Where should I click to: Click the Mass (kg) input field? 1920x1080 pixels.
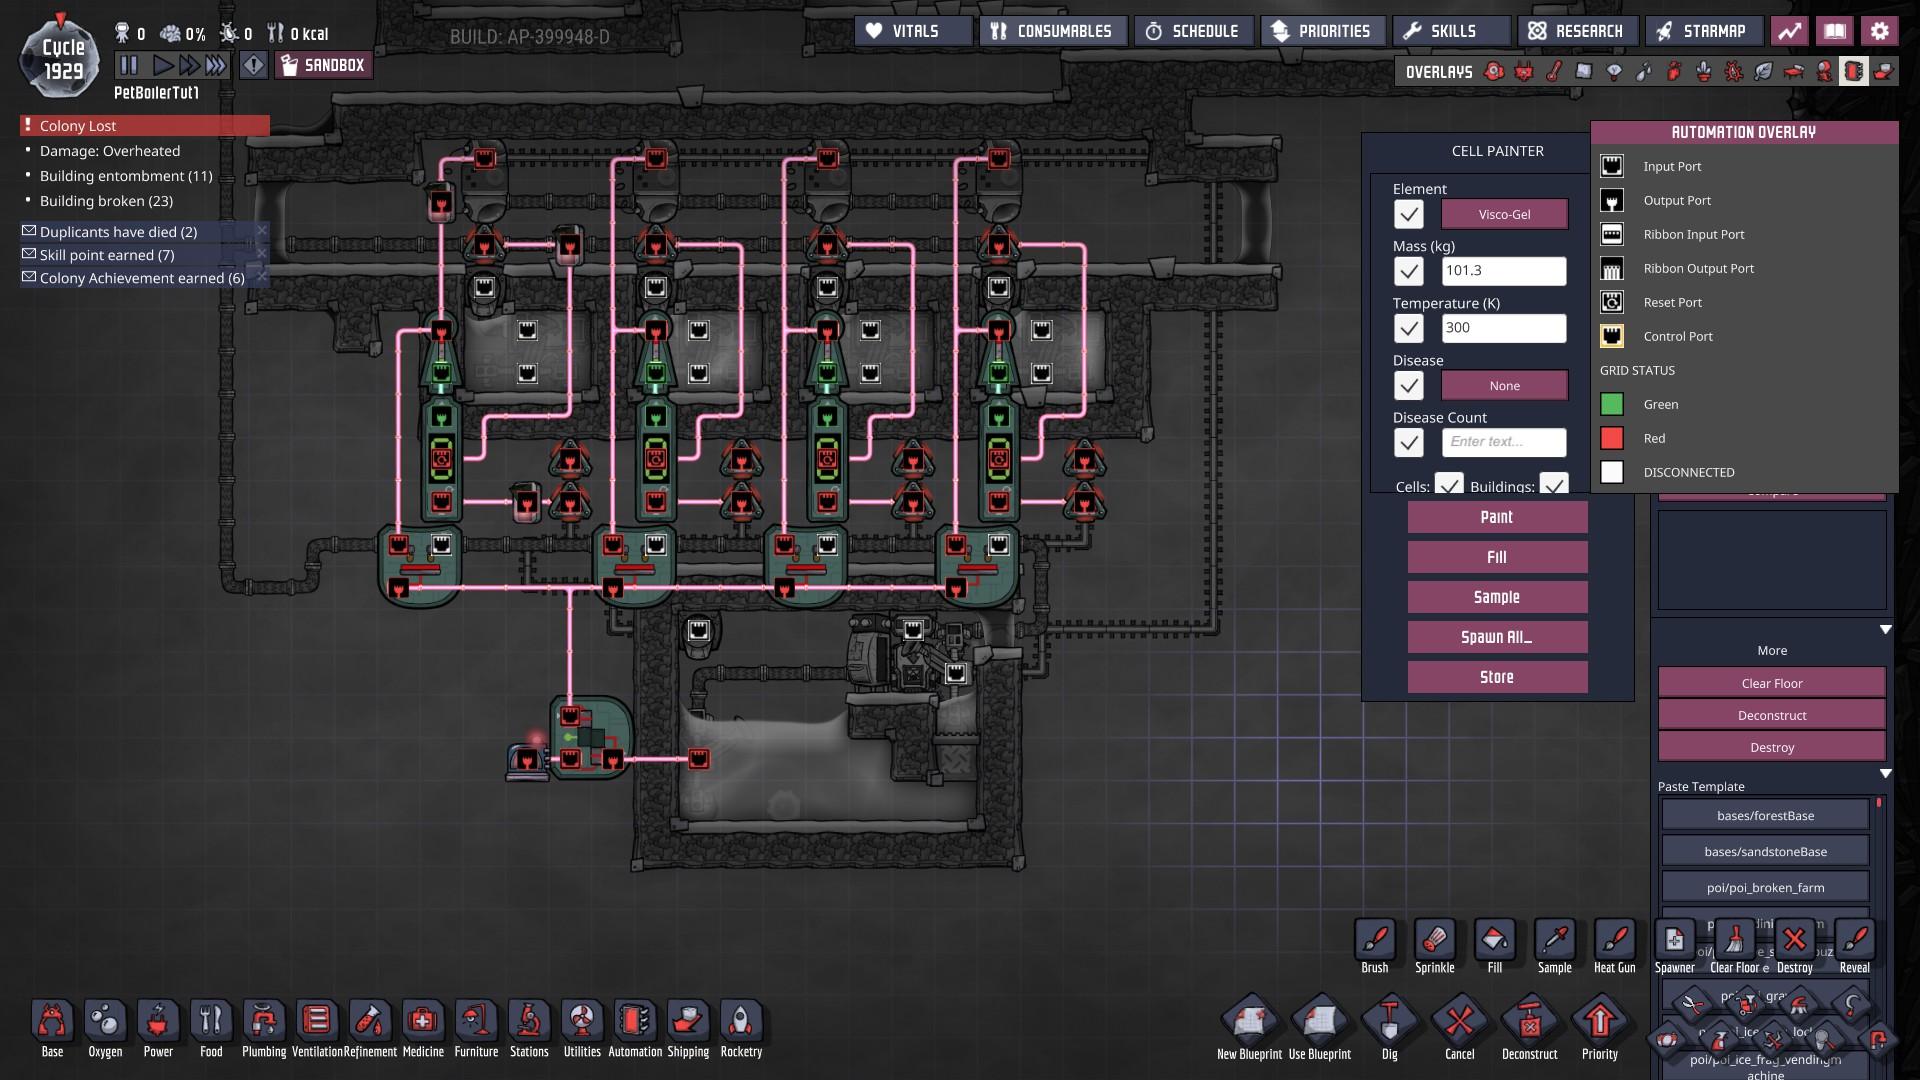[1504, 271]
